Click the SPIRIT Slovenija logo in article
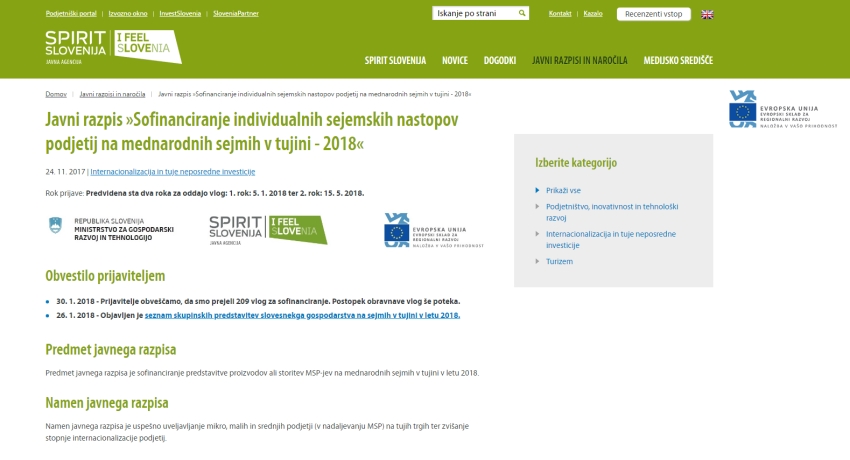This screenshot has width=850, height=460. [x=268, y=230]
